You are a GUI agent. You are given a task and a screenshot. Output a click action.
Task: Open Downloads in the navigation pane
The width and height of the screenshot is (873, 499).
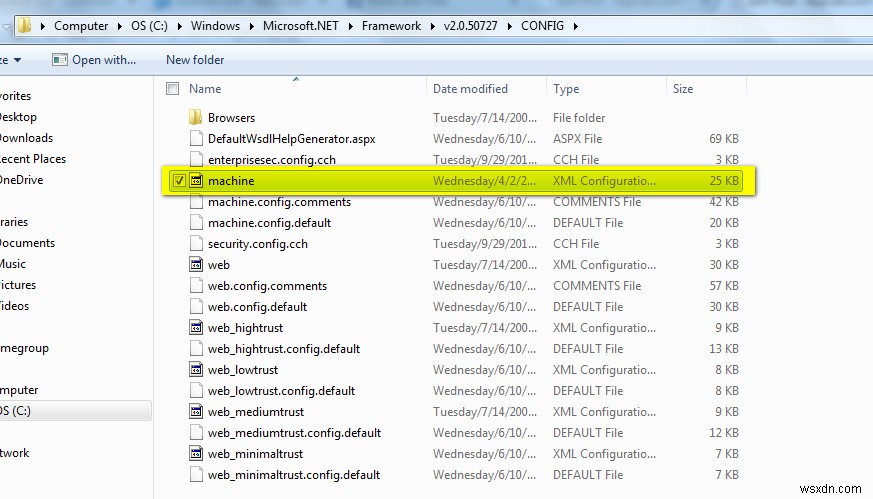26,138
